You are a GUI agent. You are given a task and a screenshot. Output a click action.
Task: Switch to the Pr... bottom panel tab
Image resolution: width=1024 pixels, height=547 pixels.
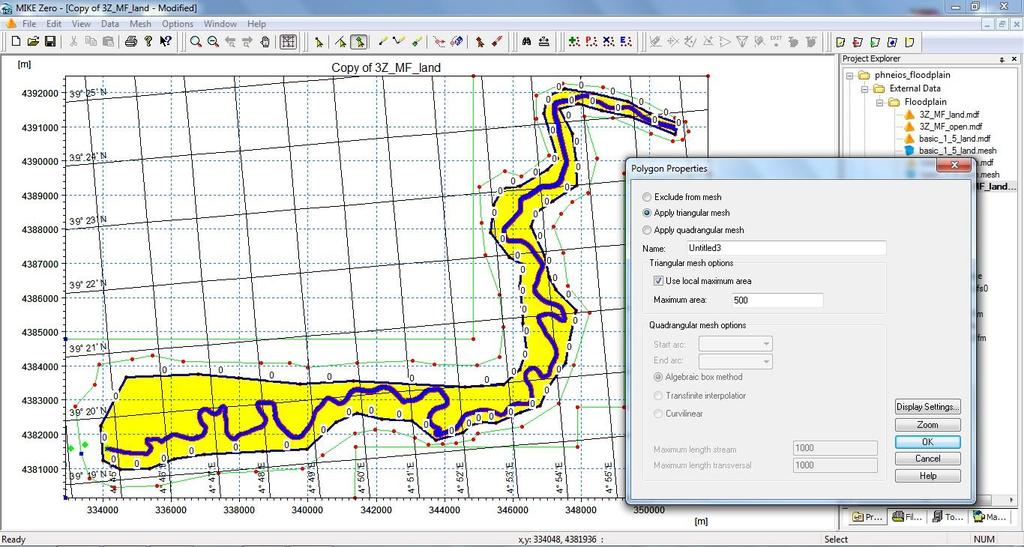click(x=867, y=516)
